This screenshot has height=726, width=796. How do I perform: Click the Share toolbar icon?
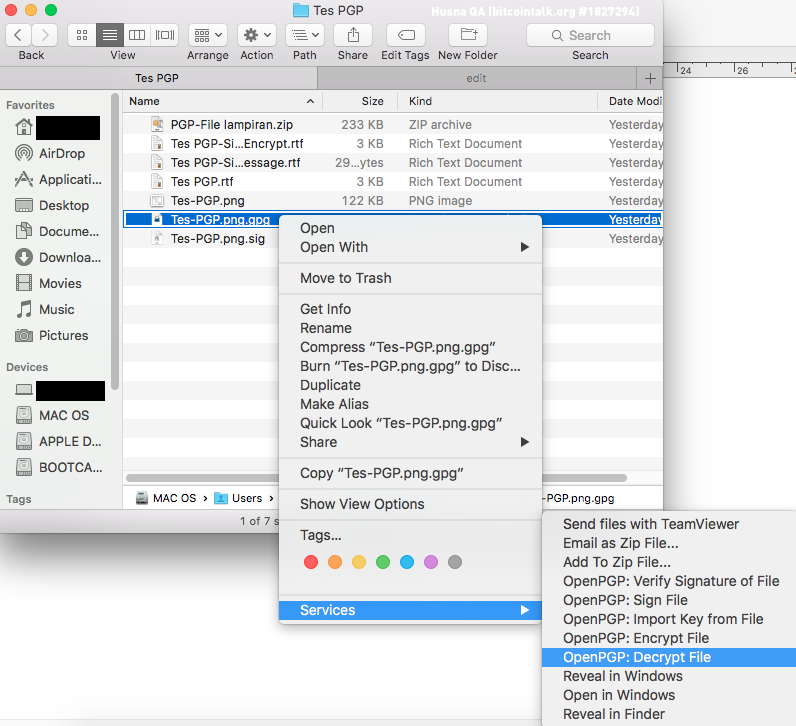click(353, 35)
